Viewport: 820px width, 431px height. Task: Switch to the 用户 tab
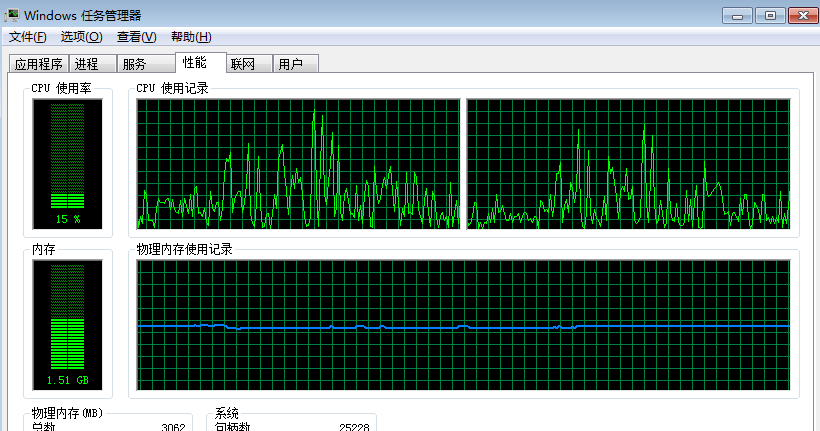pyautogui.click(x=295, y=64)
